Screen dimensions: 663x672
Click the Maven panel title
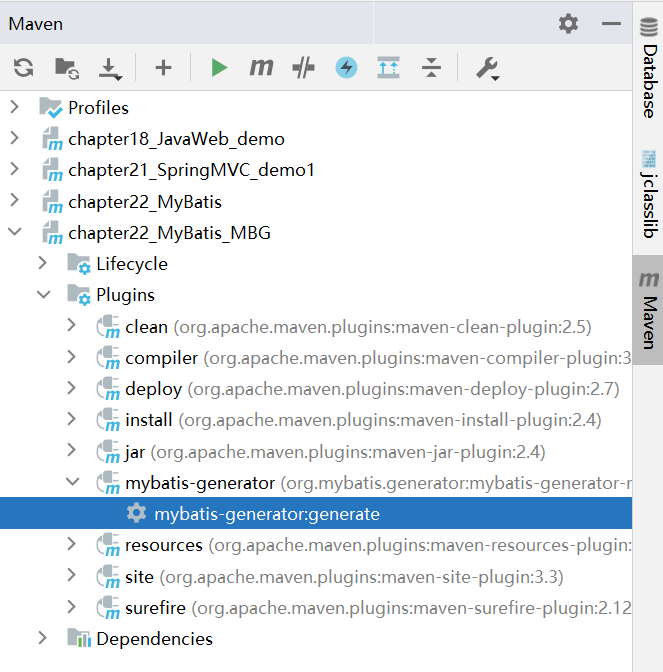[36, 24]
